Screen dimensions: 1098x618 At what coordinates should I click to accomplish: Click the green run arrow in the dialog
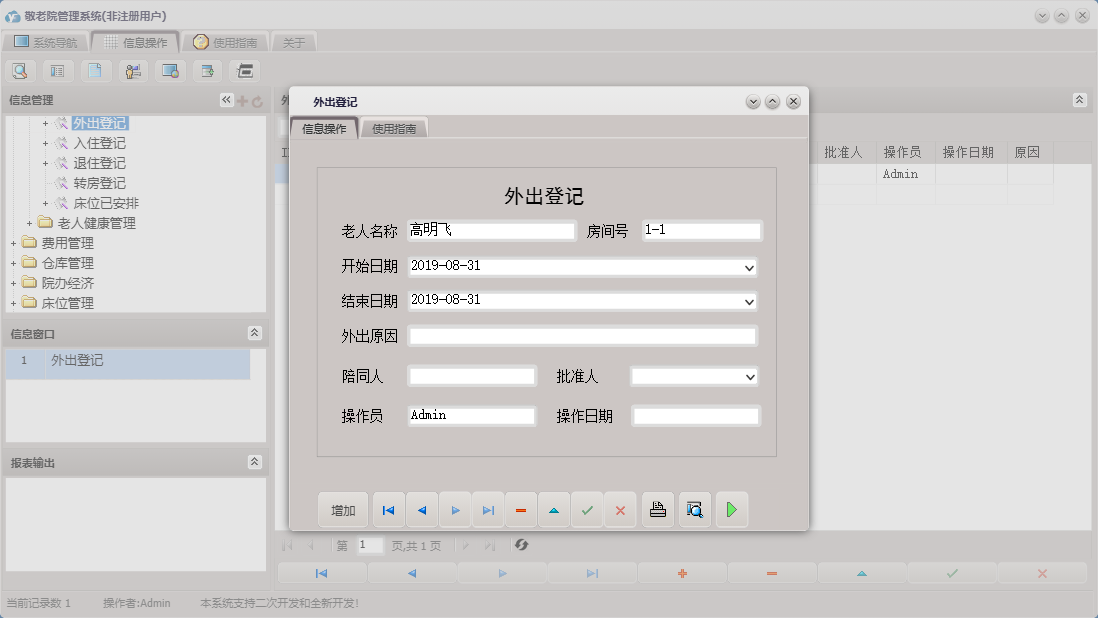tap(731, 509)
